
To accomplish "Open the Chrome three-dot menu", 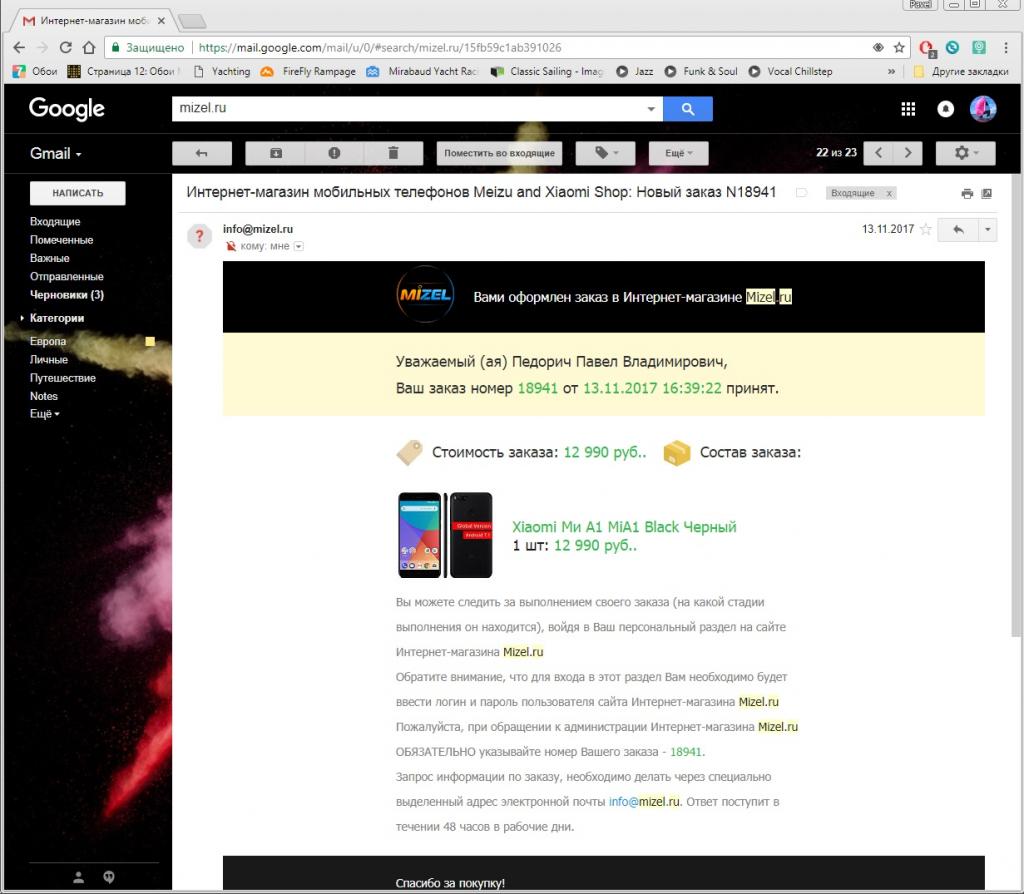I will tap(1006, 48).
